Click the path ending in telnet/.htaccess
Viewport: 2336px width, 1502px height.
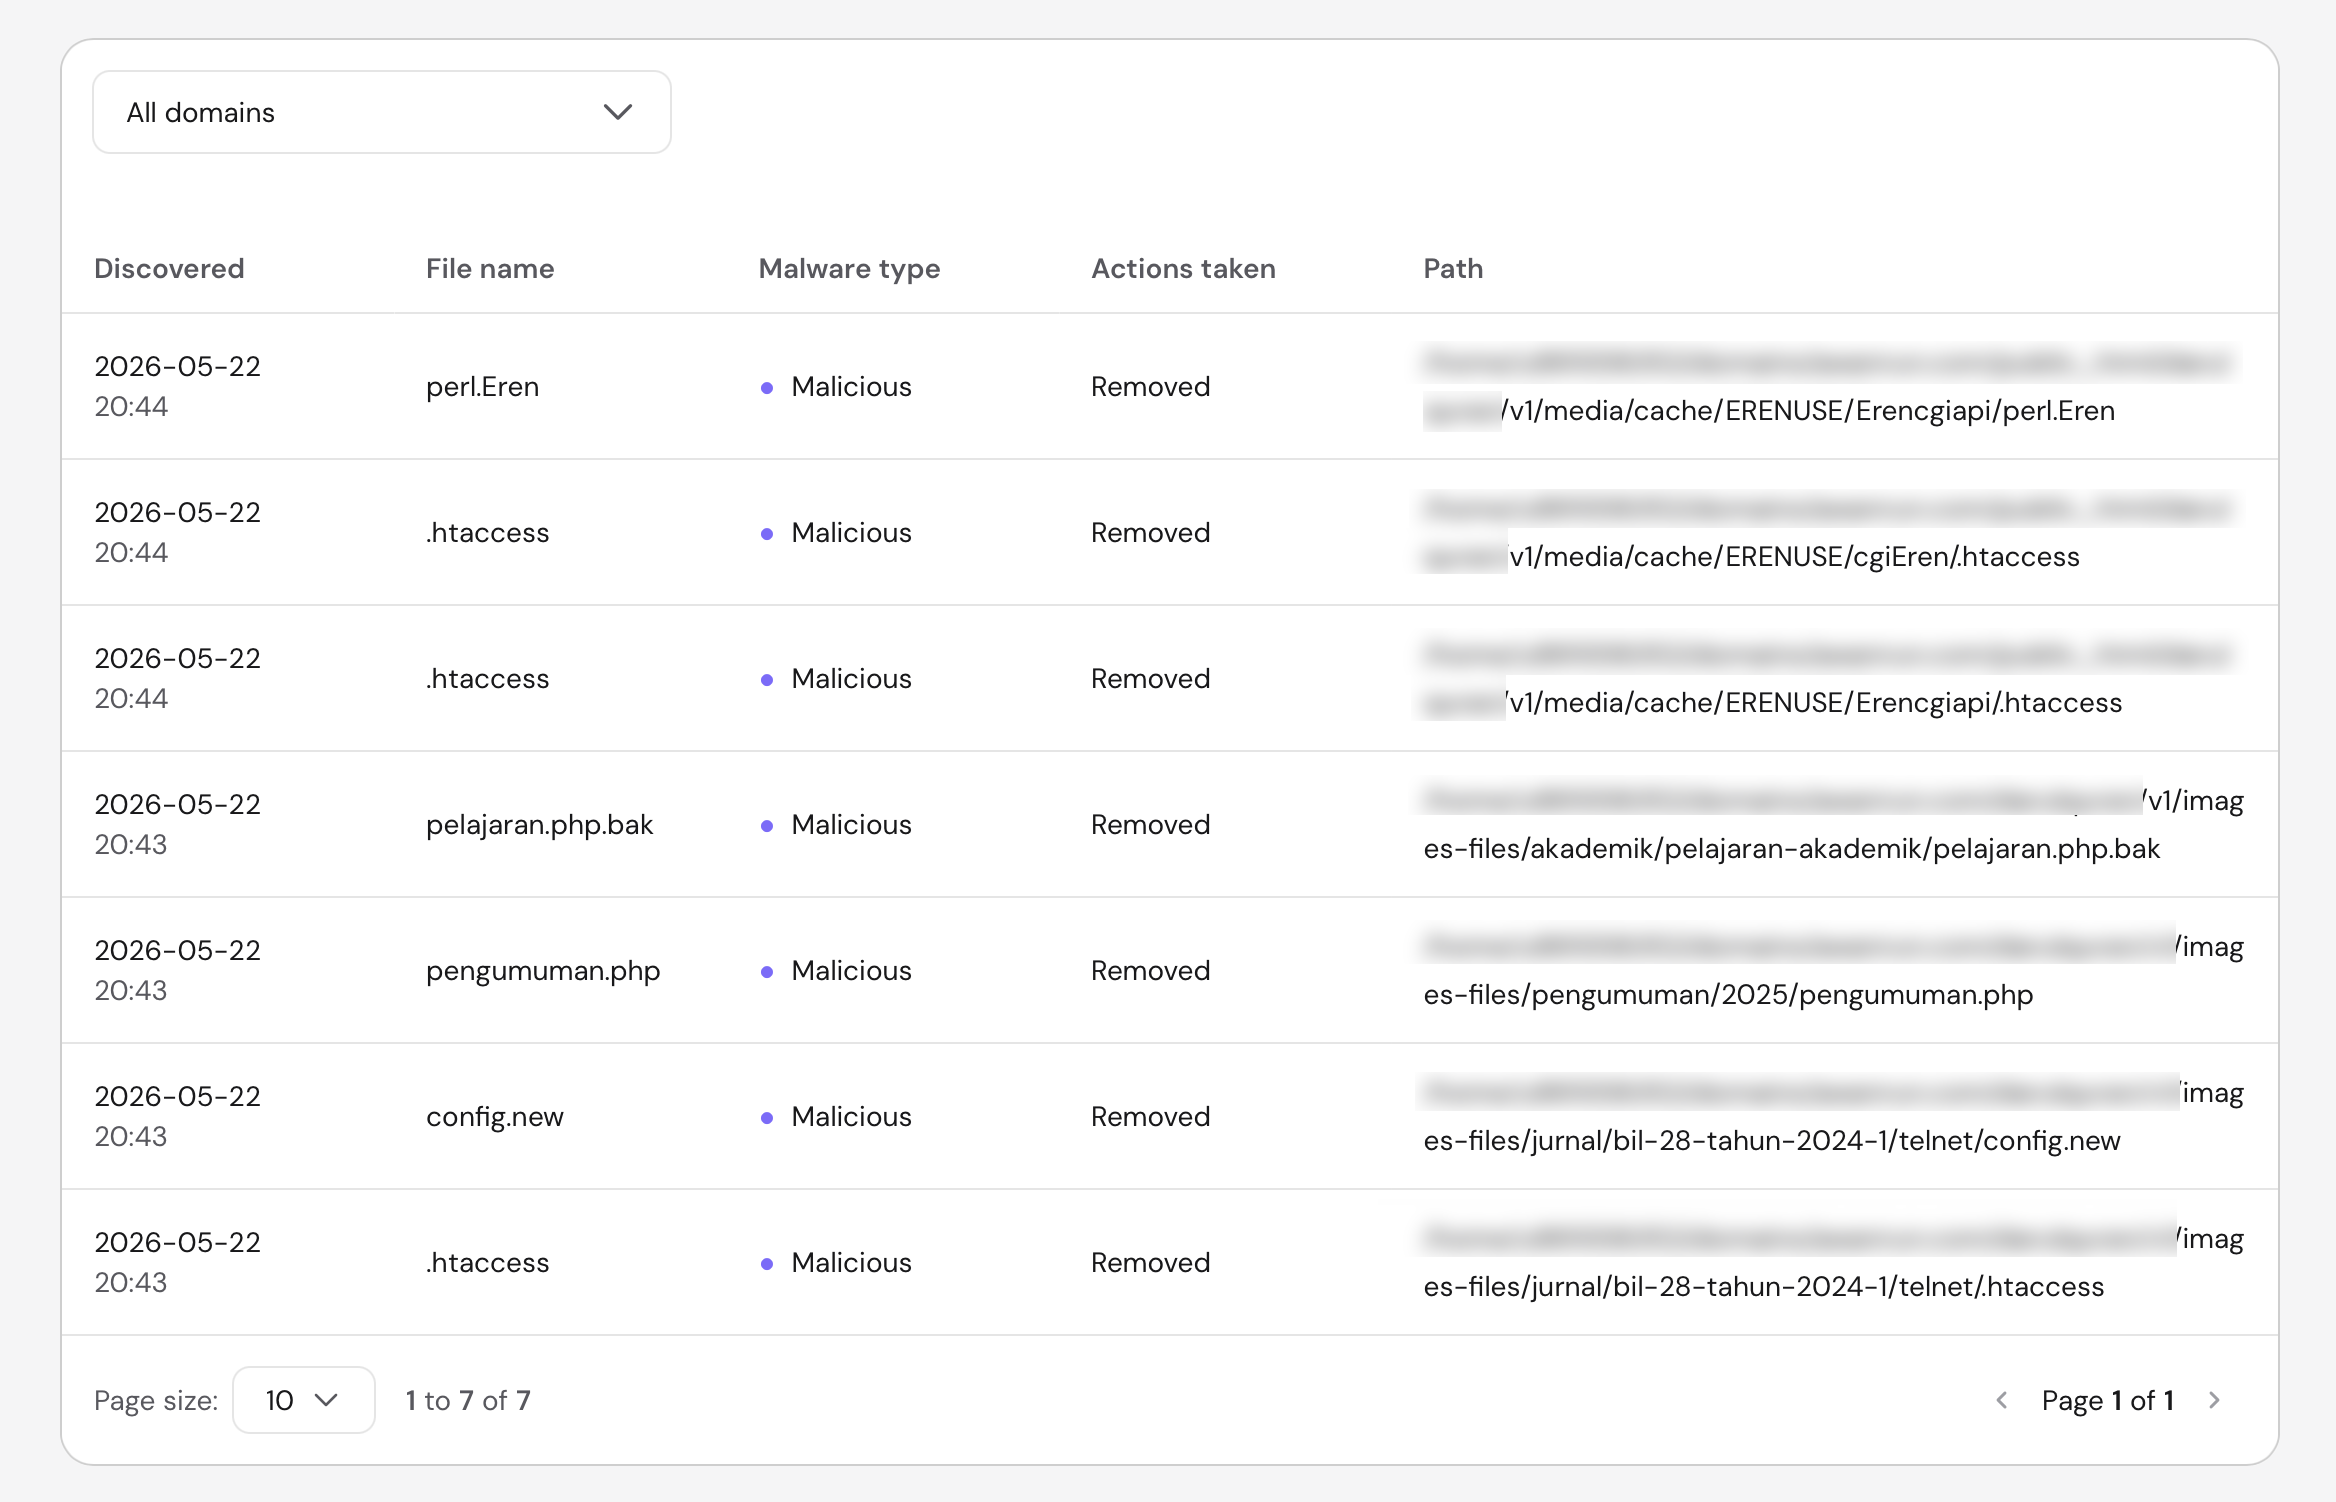(x=1833, y=1262)
